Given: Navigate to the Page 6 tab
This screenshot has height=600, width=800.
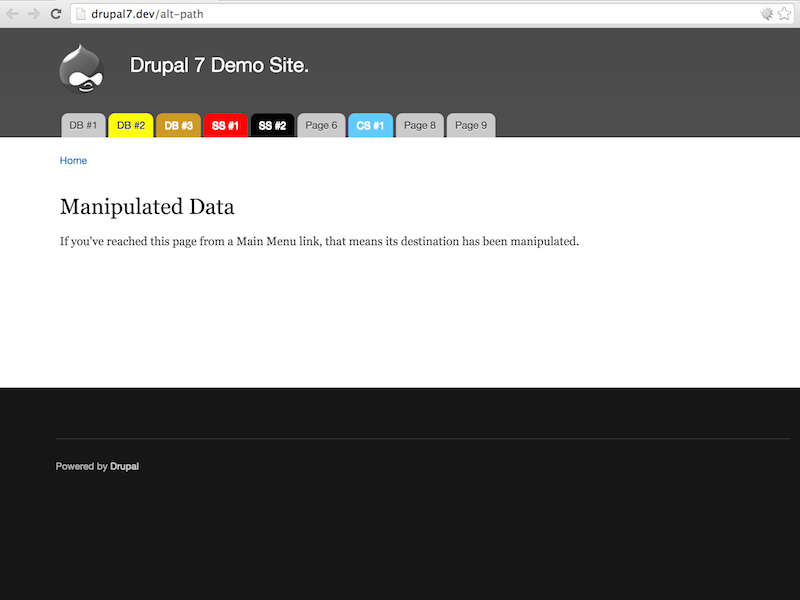Looking at the screenshot, I should pos(320,125).
